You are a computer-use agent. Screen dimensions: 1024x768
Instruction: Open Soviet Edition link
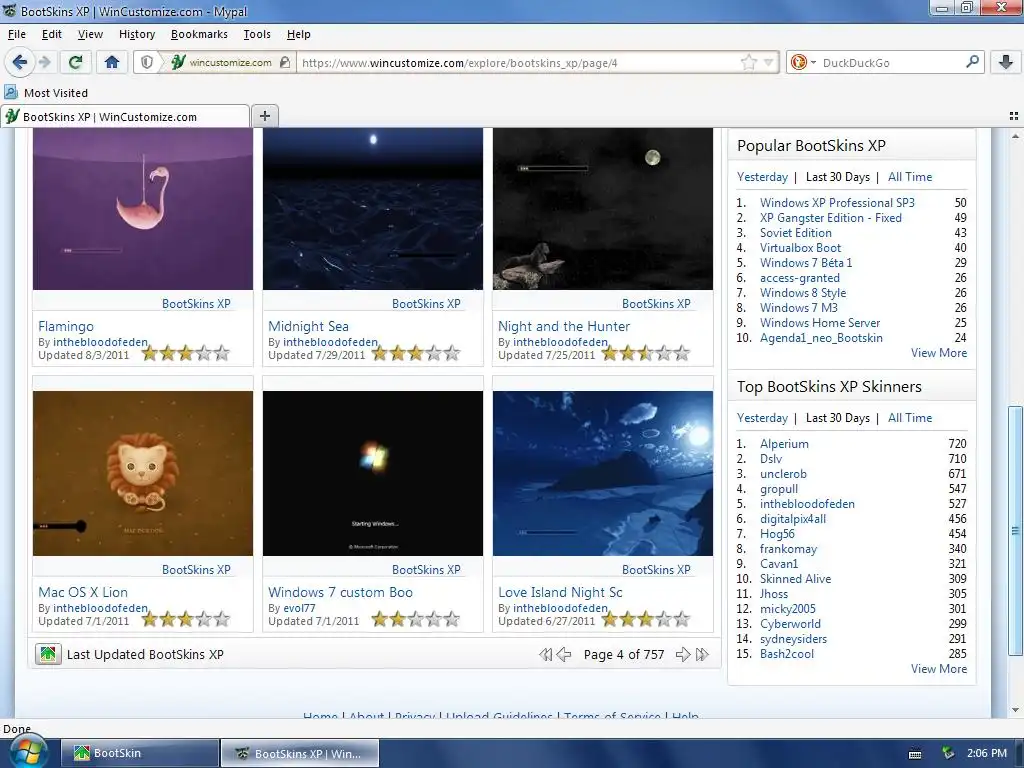pos(795,233)
